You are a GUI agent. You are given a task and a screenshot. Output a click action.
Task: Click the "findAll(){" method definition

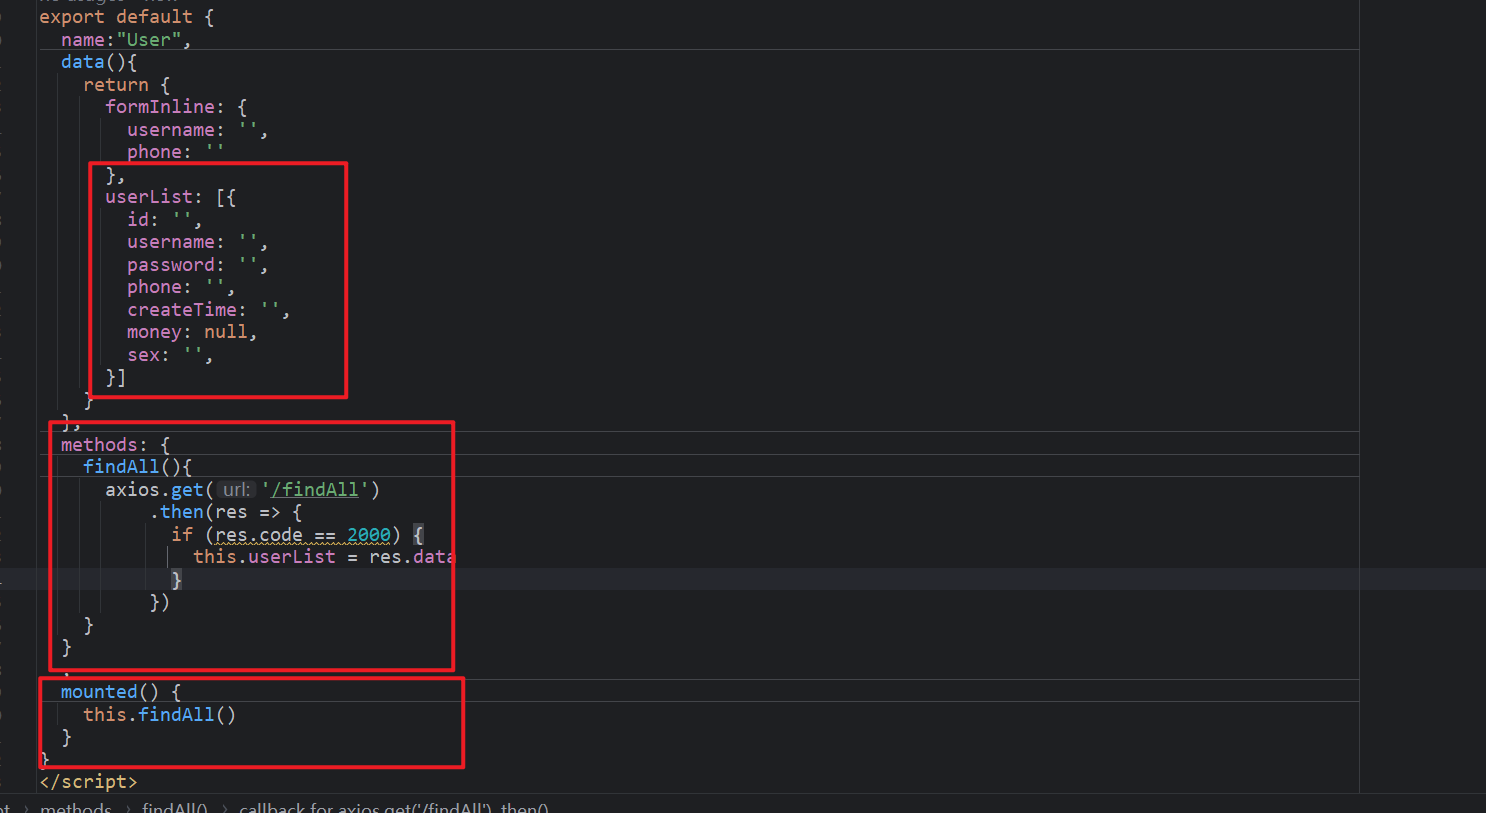[137, 467]
